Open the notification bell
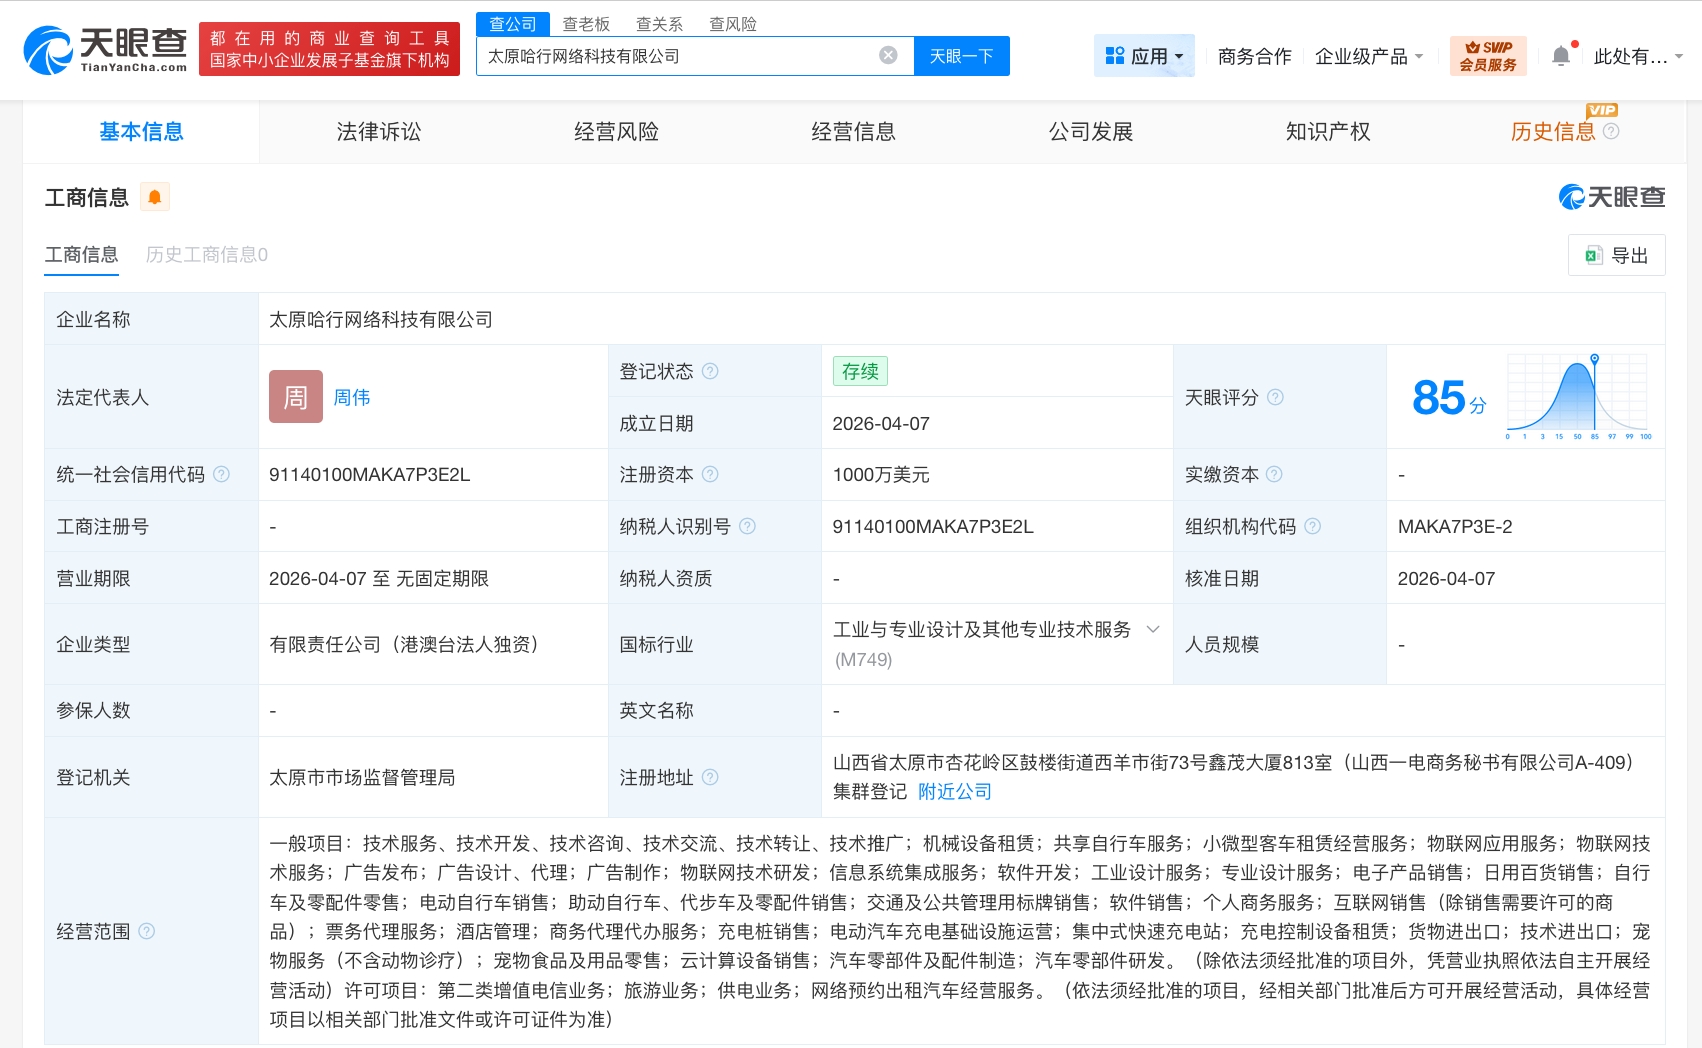The height and width of the screenshot is (1048, 1702). click(1560, 56)
